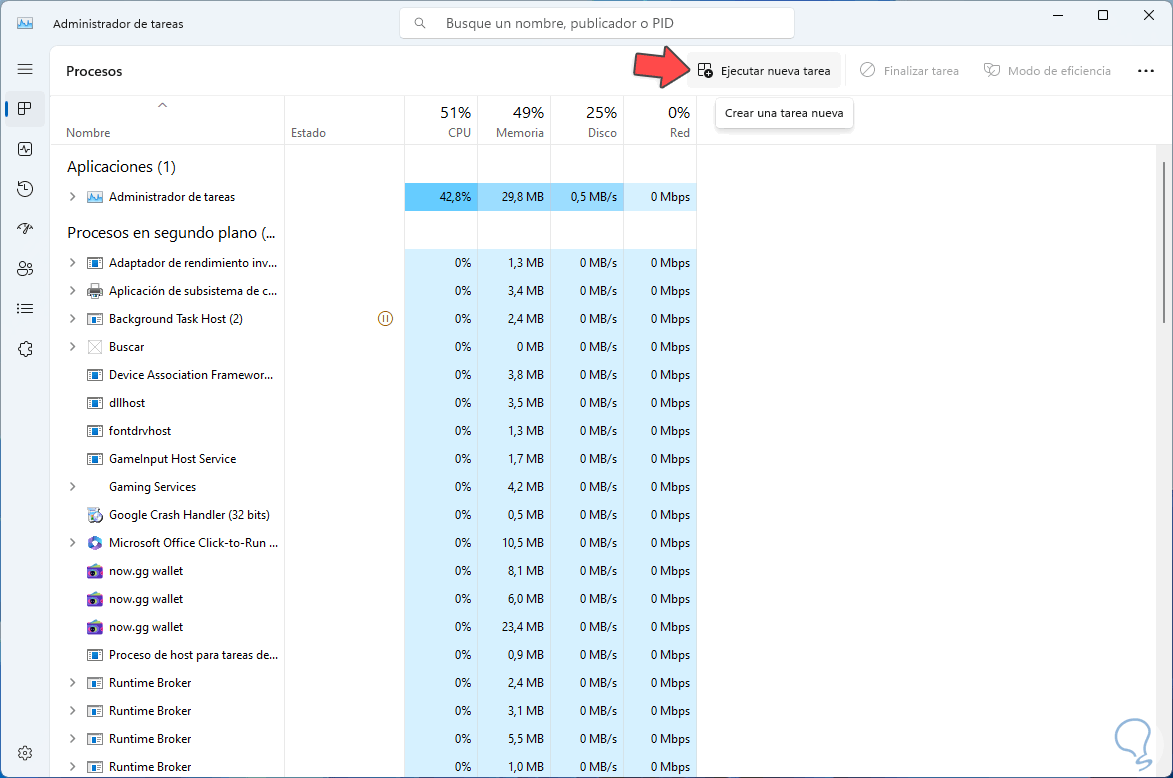This screenshot has width=1173, height=778.
Task: Click the Adaptador de rendimiento process icon
Action: (x=95, y=263)
